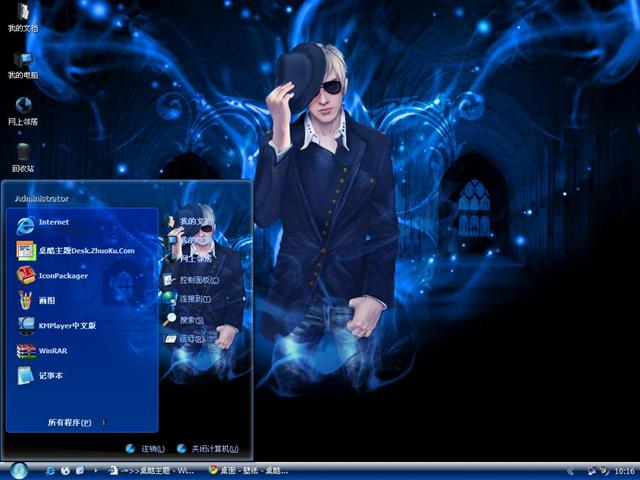Switch to the 桌酷主题 taskbar window
This screenshot has height=480, width=640.
coord(149,471)
